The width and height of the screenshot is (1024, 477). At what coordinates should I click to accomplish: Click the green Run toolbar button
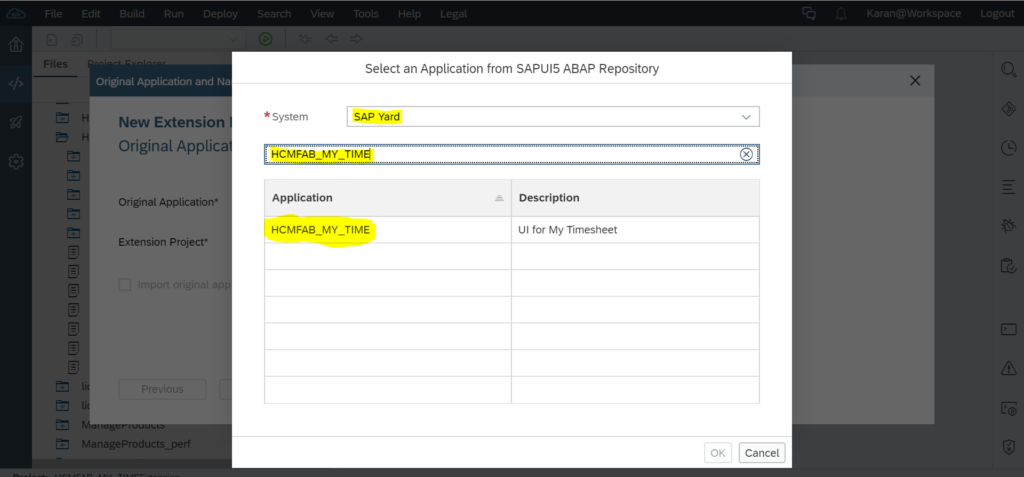(x=265, y=39)
